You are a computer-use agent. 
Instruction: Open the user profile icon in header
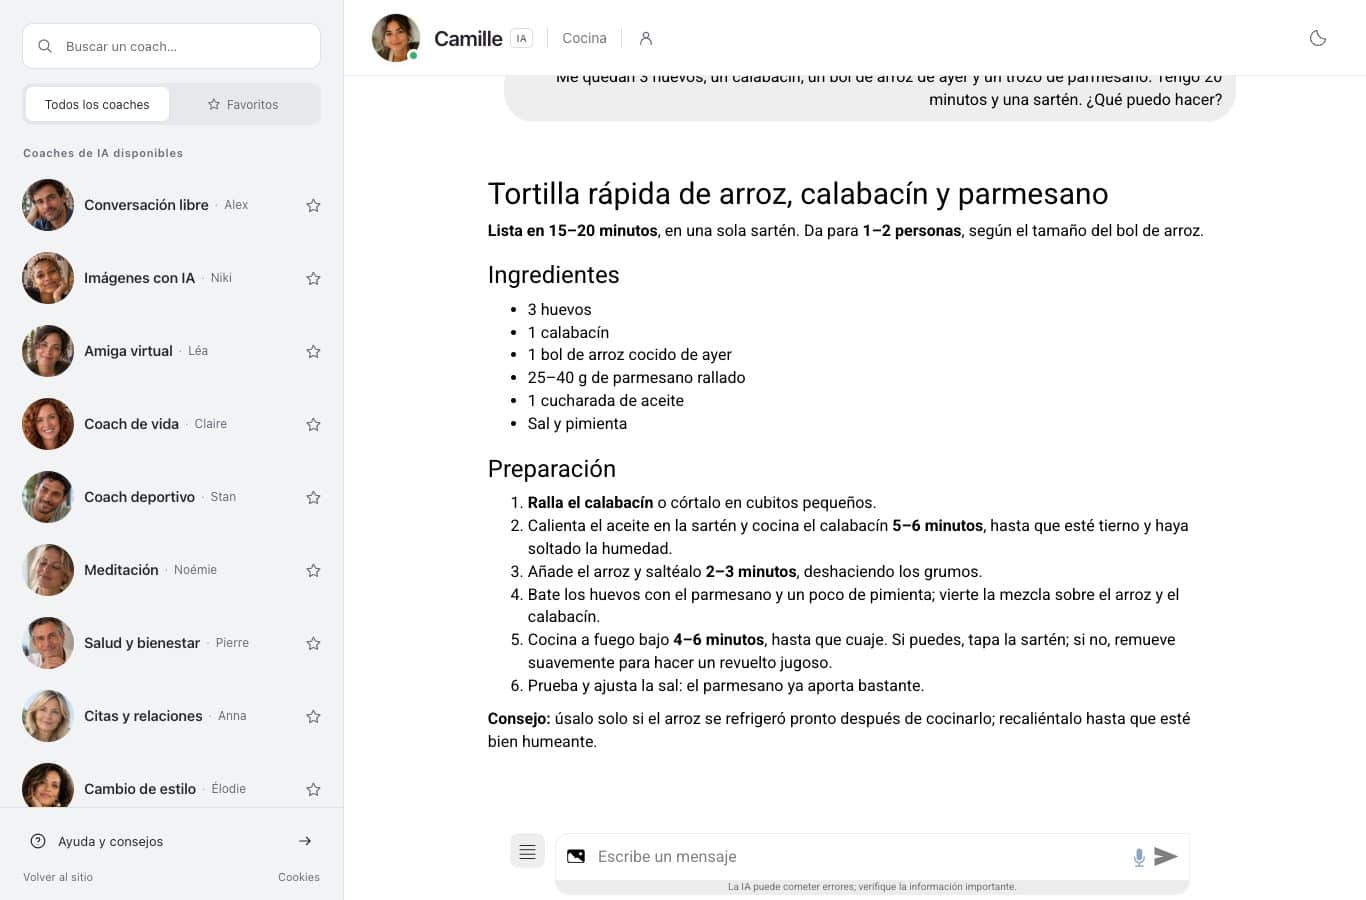point(646,38)
